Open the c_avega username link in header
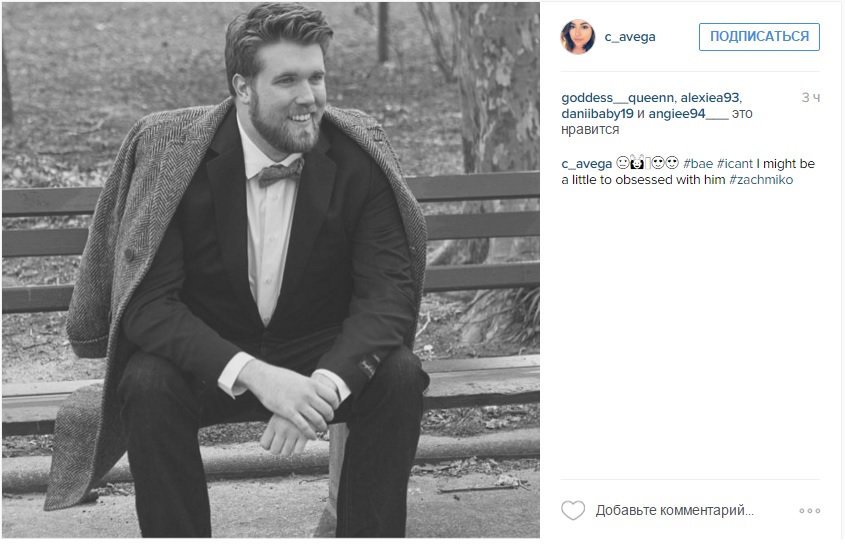The width and height of the screenshot is (845, 544). point(629,37)
